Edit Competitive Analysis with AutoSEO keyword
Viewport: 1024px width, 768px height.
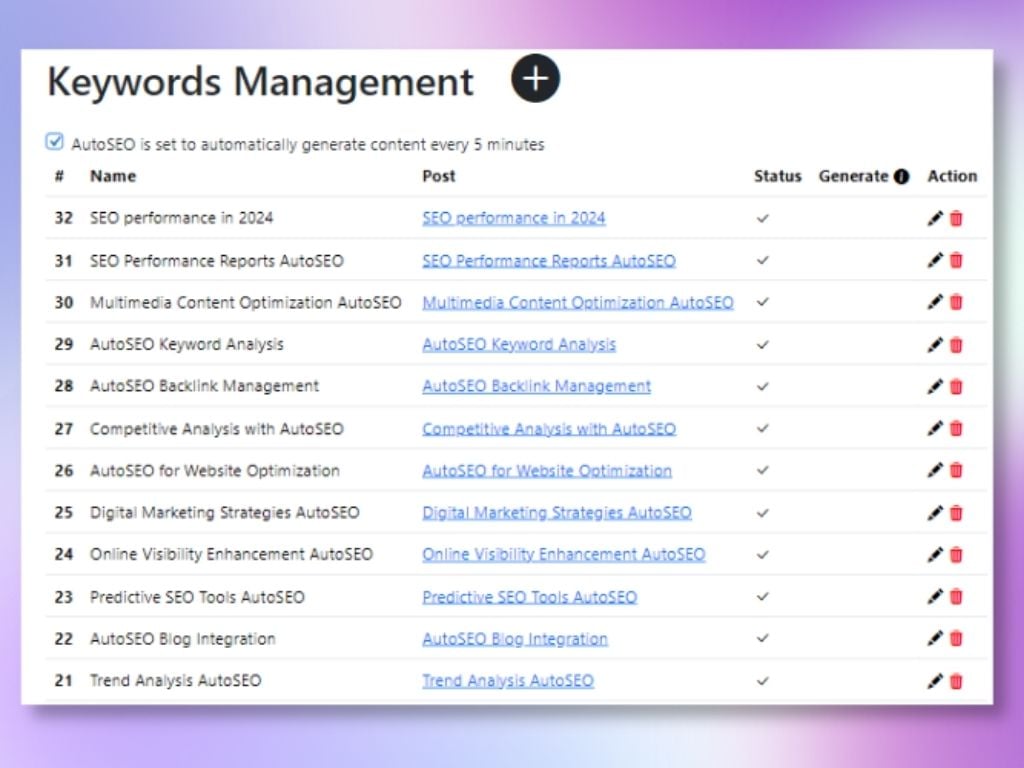pos(935,429)
